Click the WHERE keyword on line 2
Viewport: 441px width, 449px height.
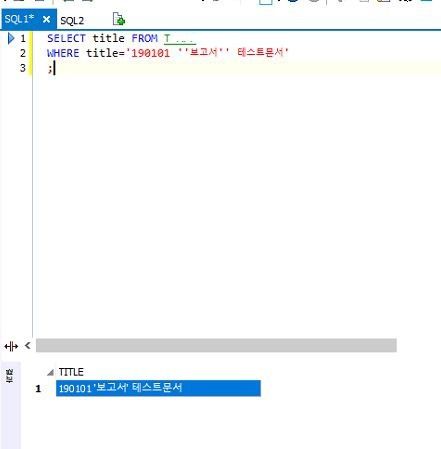[x=63, y=53]
